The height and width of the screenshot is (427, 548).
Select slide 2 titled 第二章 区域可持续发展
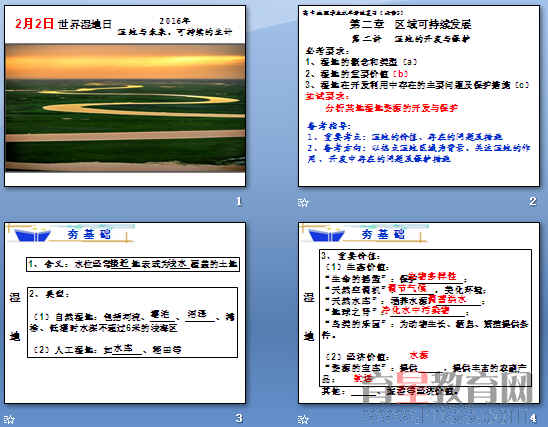click(x=419, y=96)
